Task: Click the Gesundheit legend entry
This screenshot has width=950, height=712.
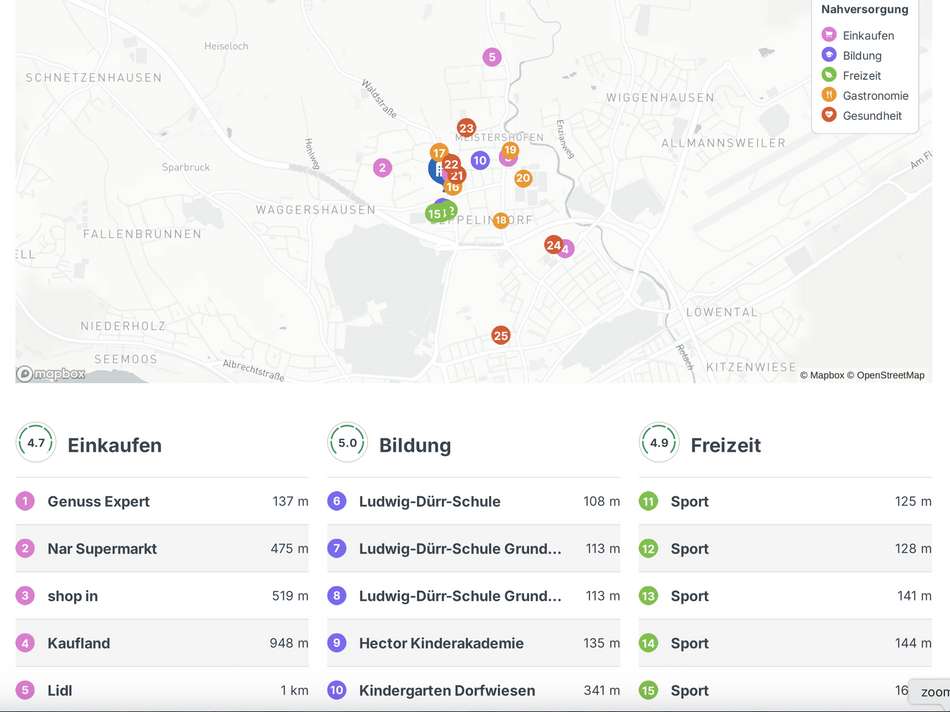Action: point(871,115)
